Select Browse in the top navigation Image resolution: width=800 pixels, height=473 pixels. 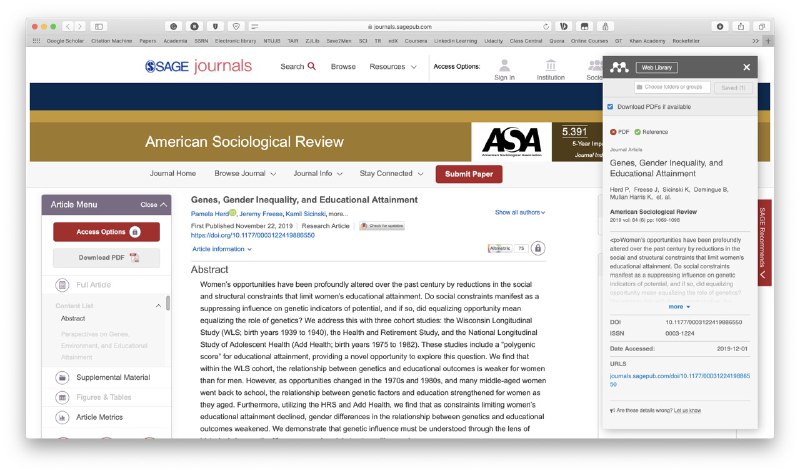(x=343, y=67)
